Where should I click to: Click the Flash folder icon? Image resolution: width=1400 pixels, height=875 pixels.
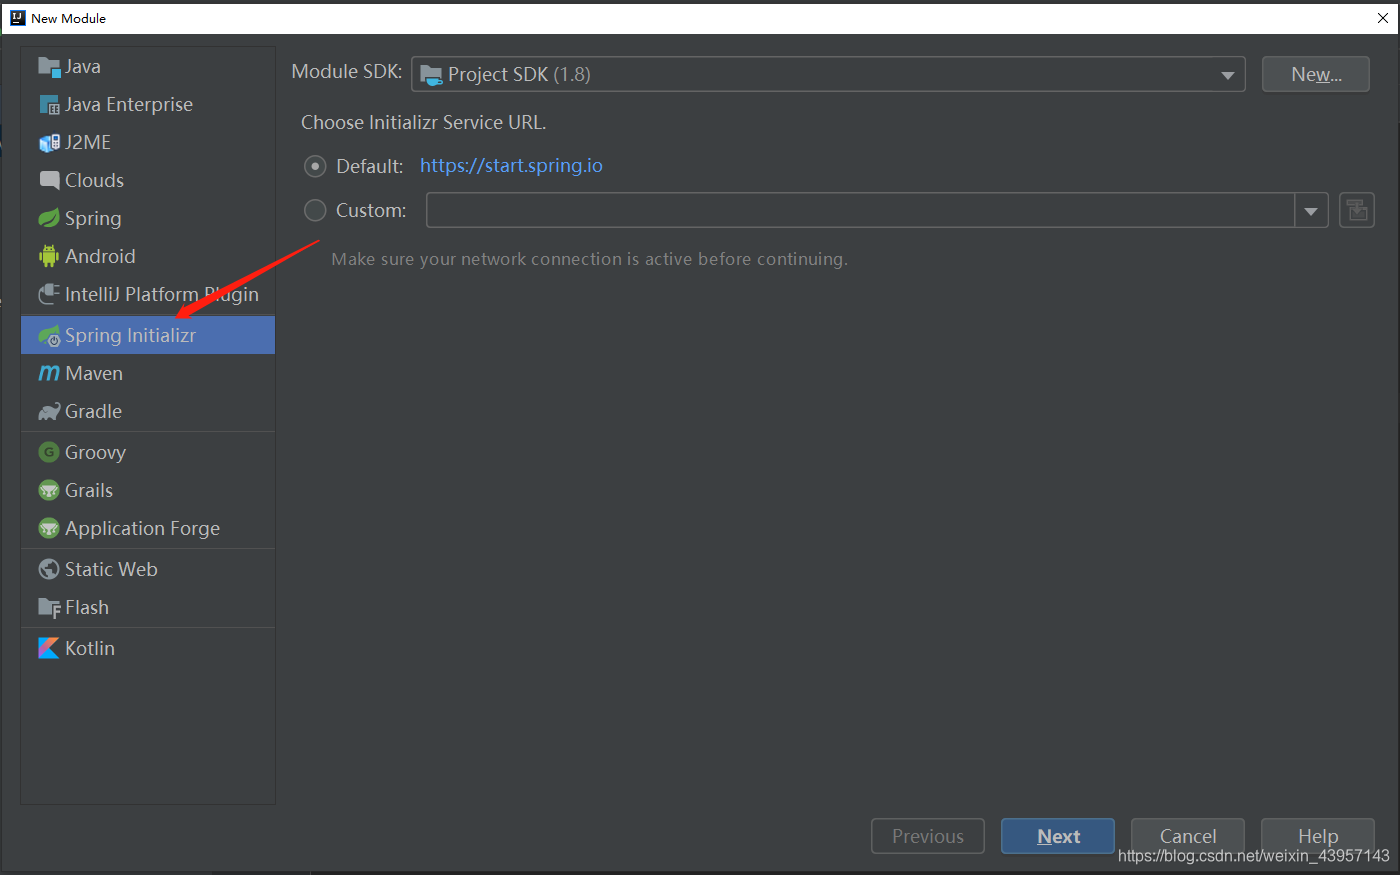tap(49, 608)
